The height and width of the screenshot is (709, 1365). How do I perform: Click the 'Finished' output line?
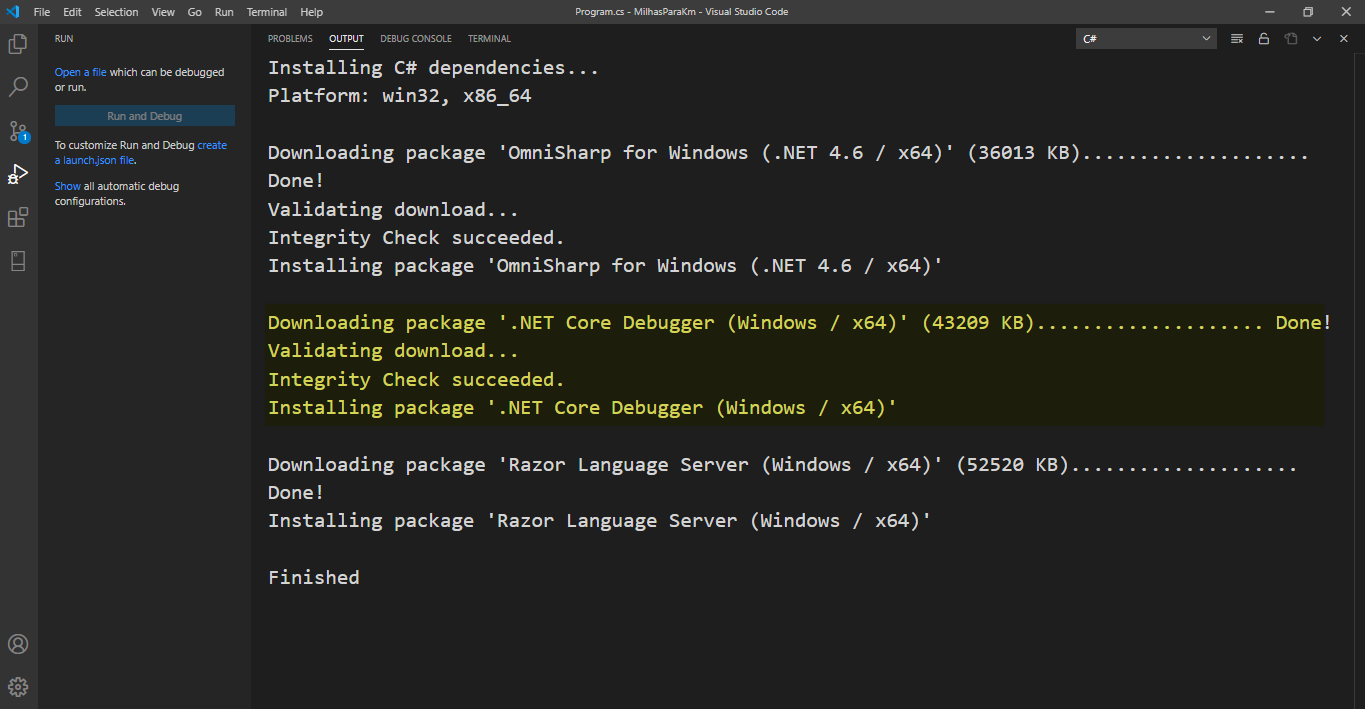(x=314, y=577)
